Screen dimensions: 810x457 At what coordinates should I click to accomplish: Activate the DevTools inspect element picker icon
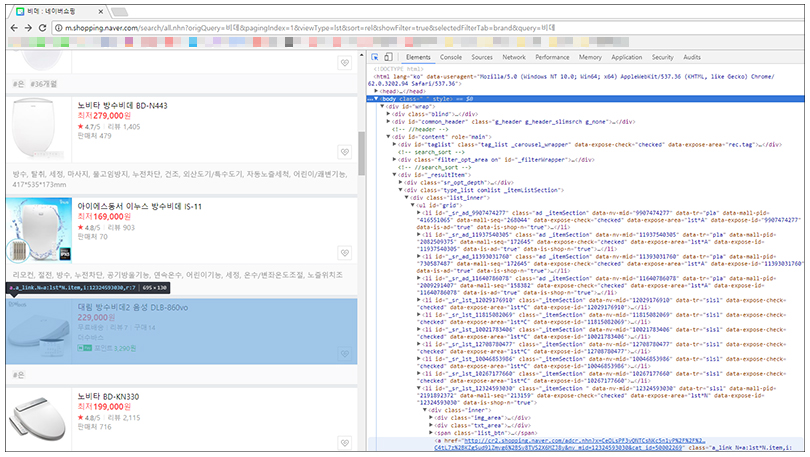(x=375, y=57)
